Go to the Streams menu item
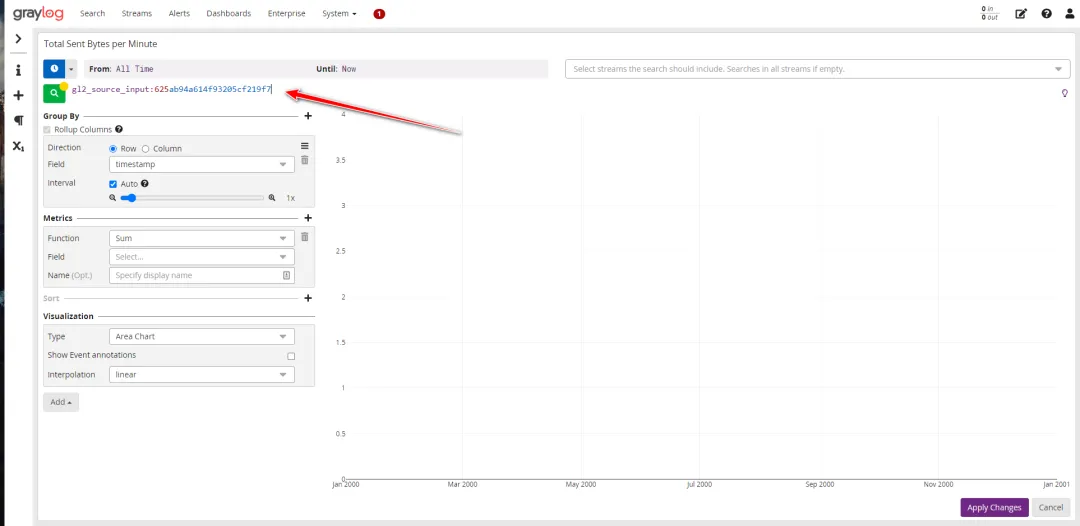The width and height of the screenshot is (1080, 526). 136,13
